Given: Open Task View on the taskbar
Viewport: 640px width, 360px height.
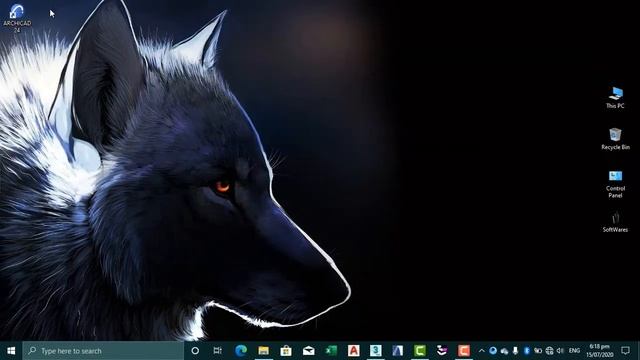Looking at the screenshot, I should tap(218, 351).
